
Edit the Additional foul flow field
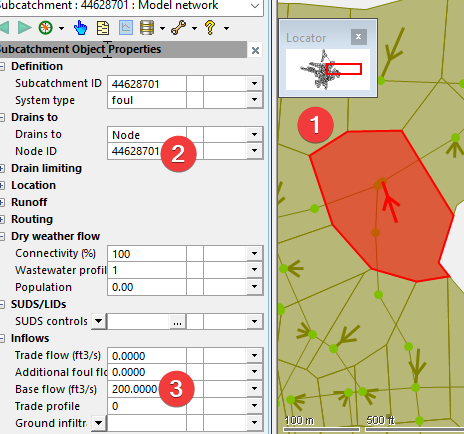click(147, 372)
